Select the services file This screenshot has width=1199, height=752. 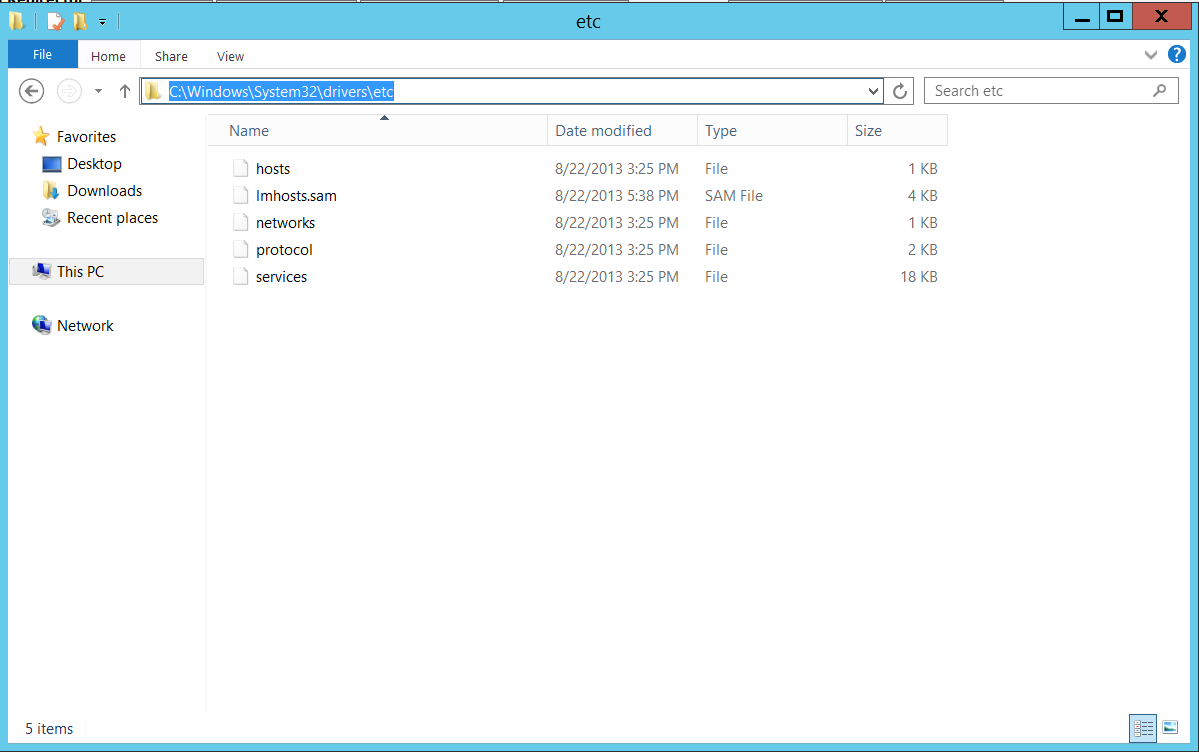click(281, 277)
